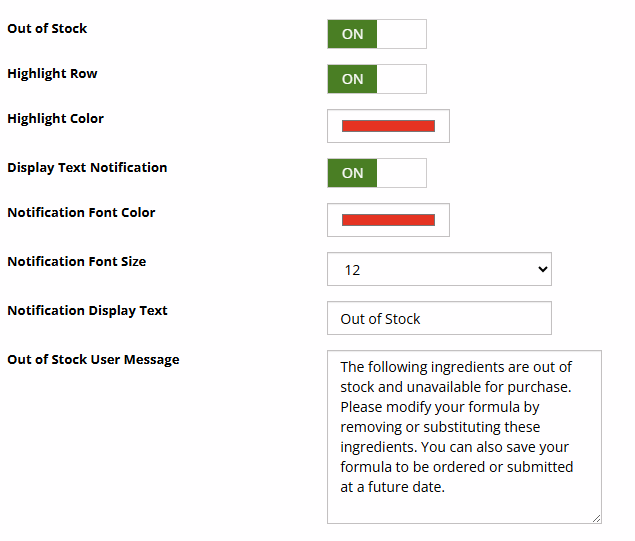Open the Highlight Color picker swatch
The width and height of the screenshot is (635, 541).
click(388, 126)
